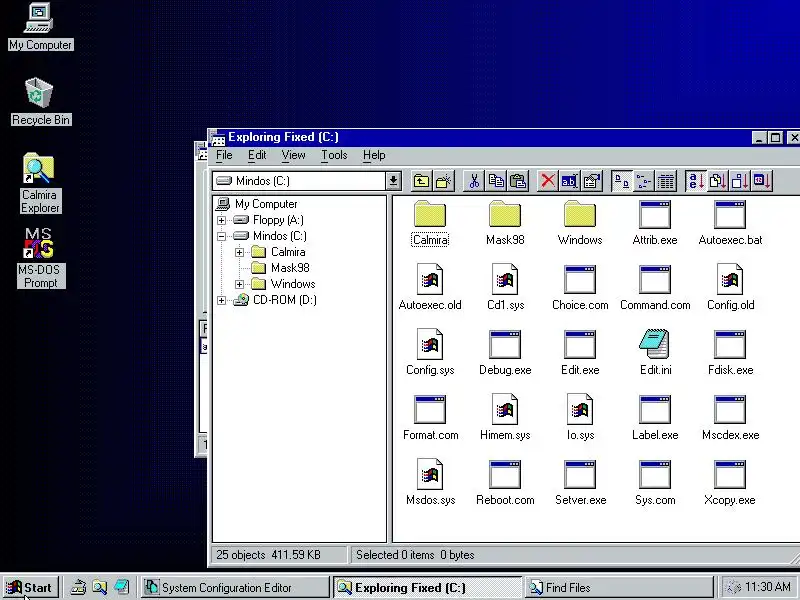Image resolution: width=800 pixels, height=600 pixels.
Task: Select the Mask98 folder in file pane
Action: (505, 215)
